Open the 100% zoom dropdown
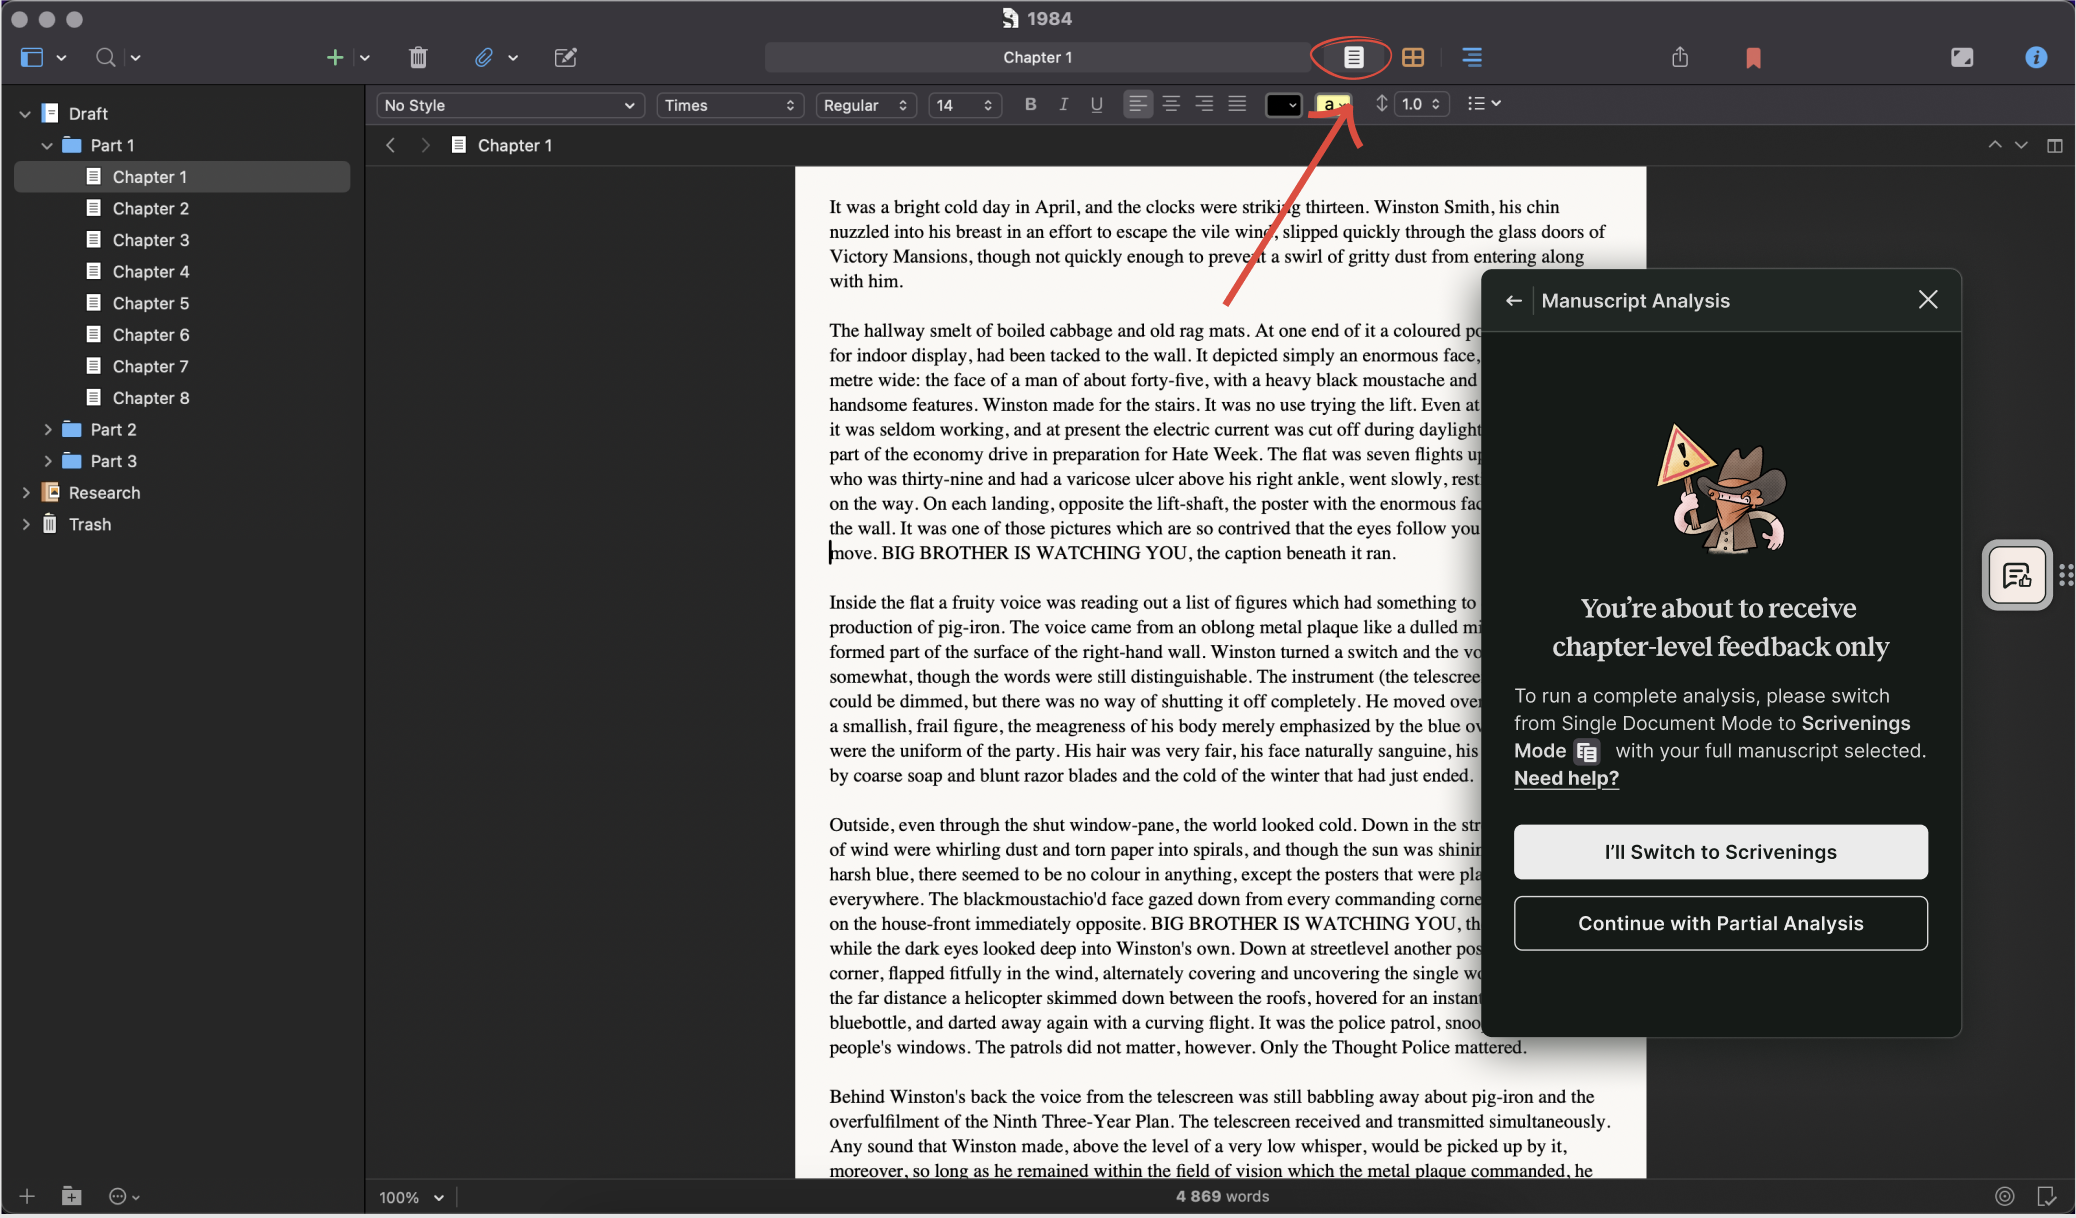 click(411, 1197)
